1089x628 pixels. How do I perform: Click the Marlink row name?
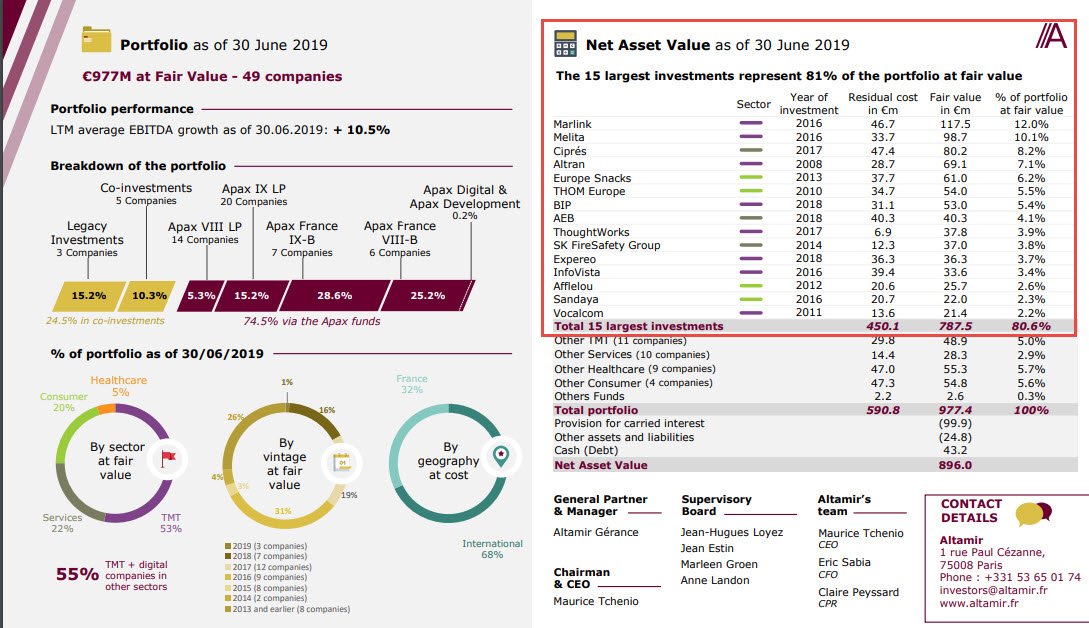572,124
